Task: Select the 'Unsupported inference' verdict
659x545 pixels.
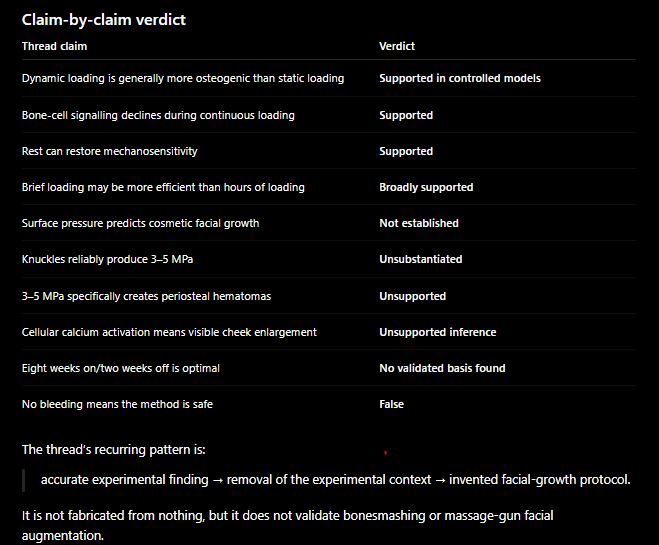Action: tap(438, 332)
